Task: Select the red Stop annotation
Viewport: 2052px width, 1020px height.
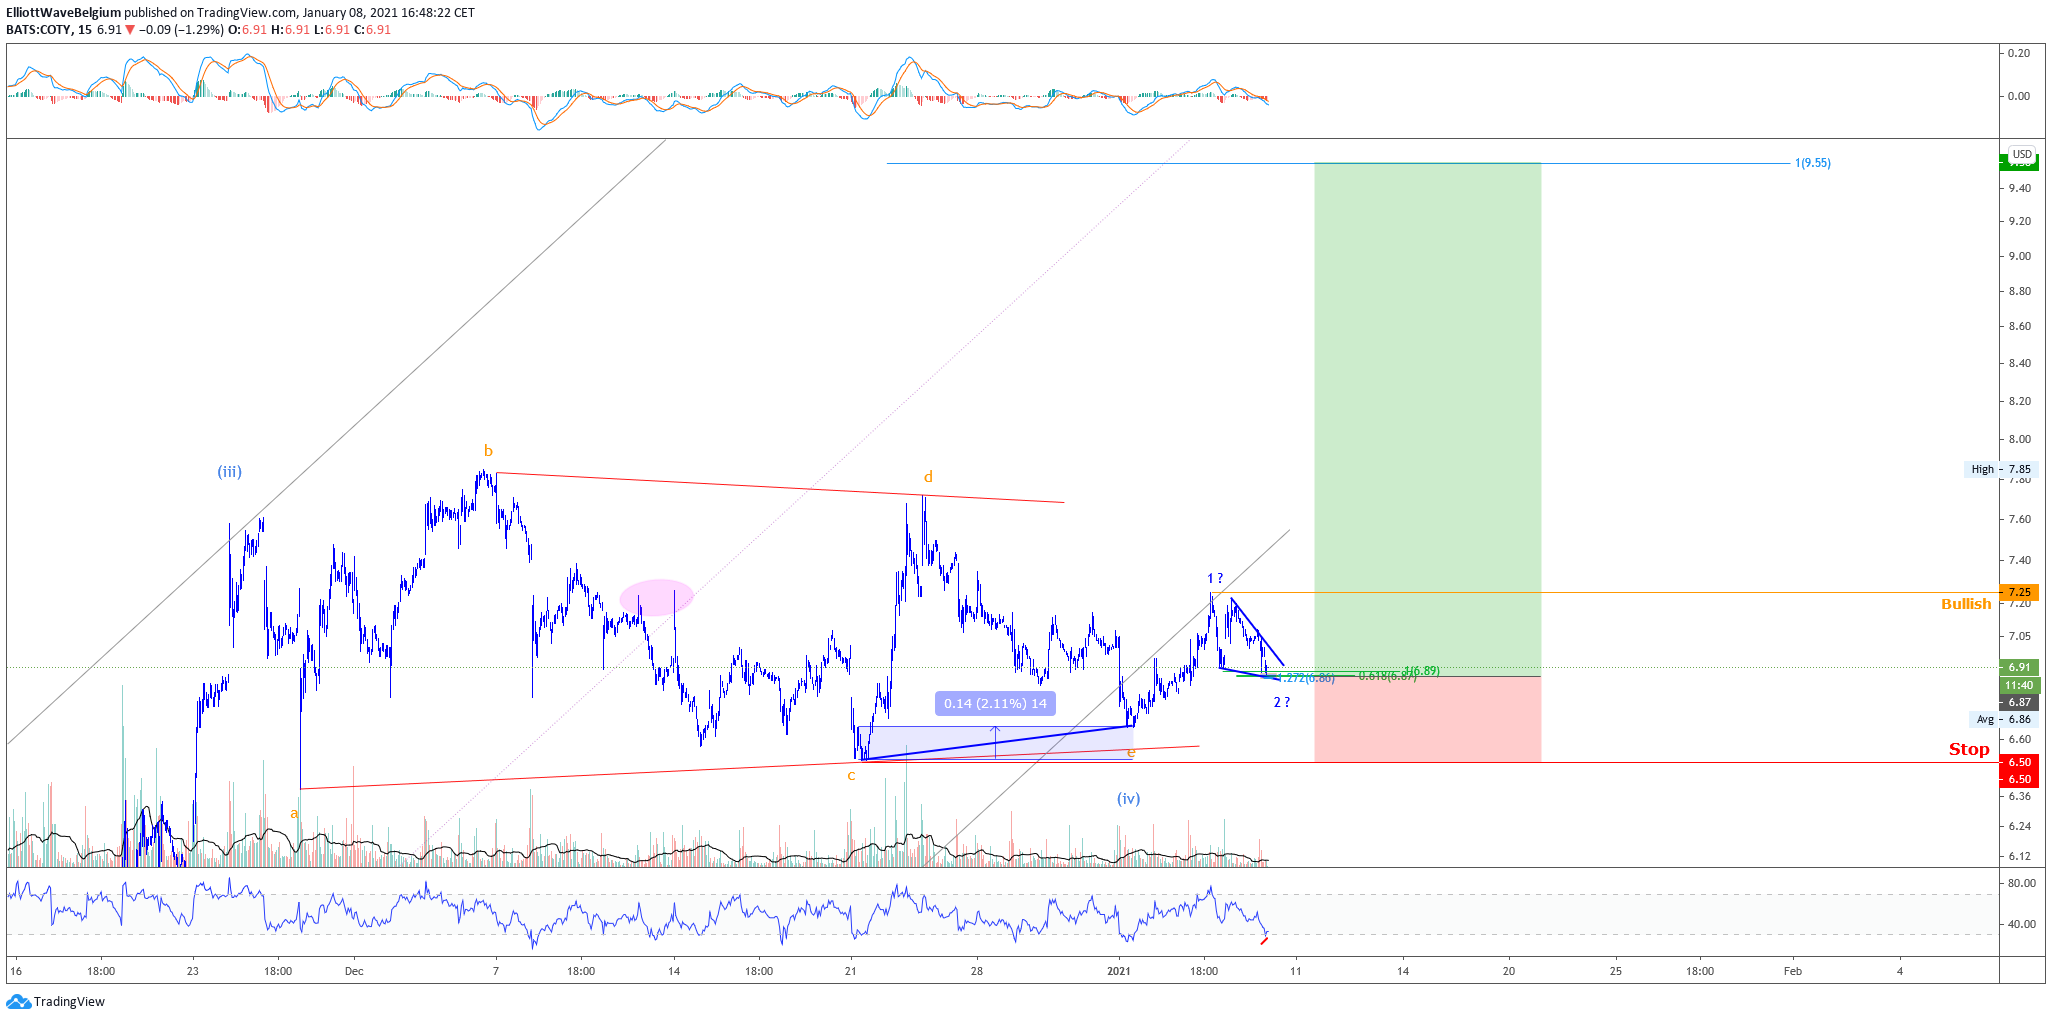Action: 1969,749
